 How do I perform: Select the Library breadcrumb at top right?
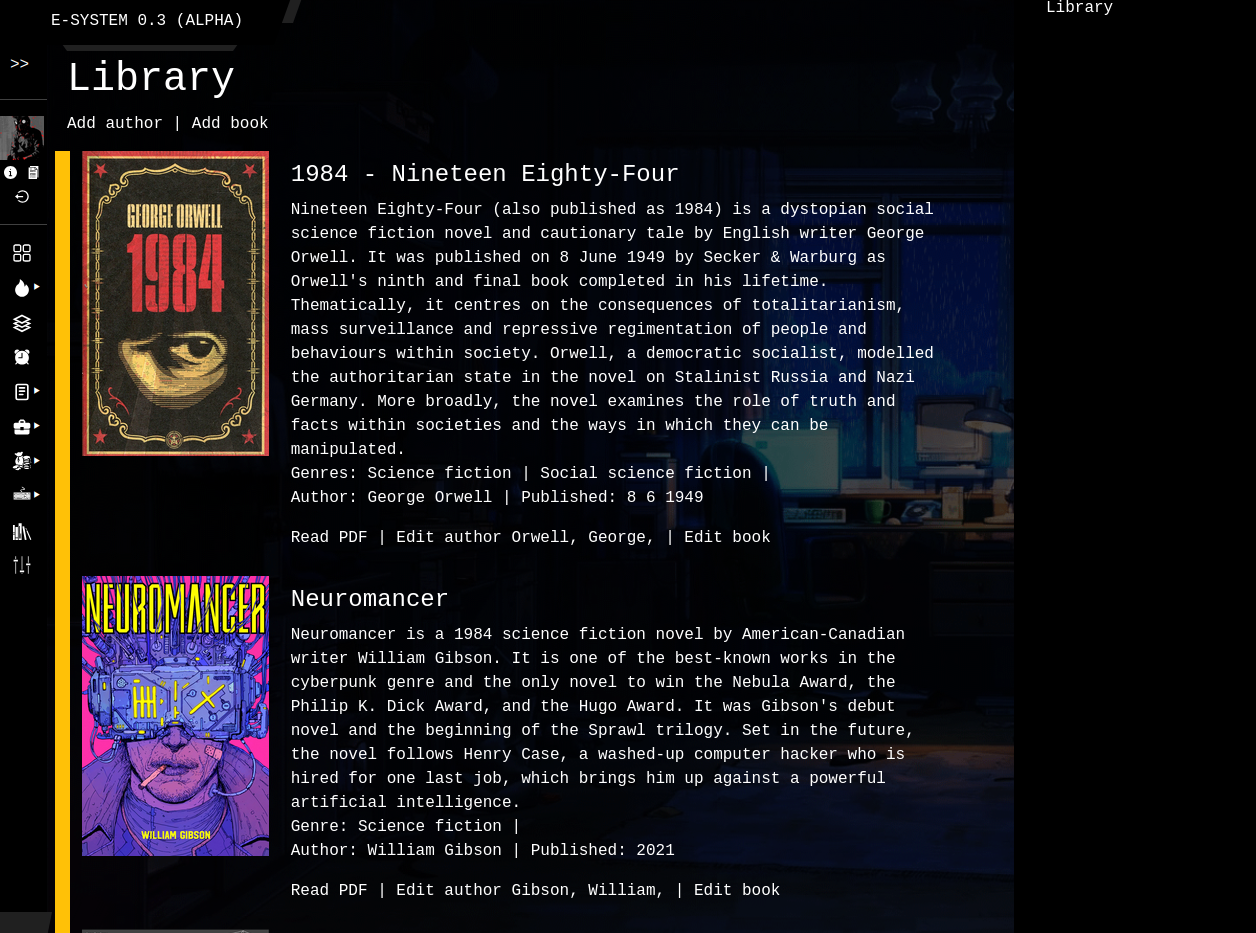1079,9
